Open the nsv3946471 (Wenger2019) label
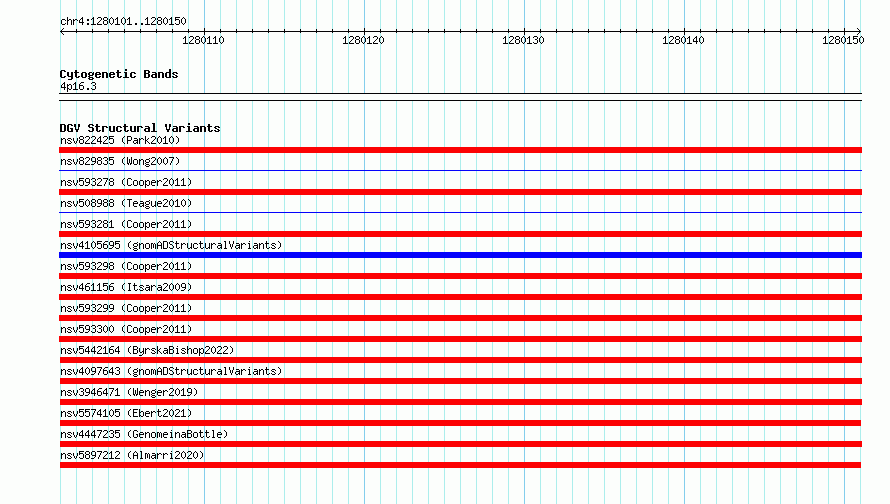 pos(129,392)
